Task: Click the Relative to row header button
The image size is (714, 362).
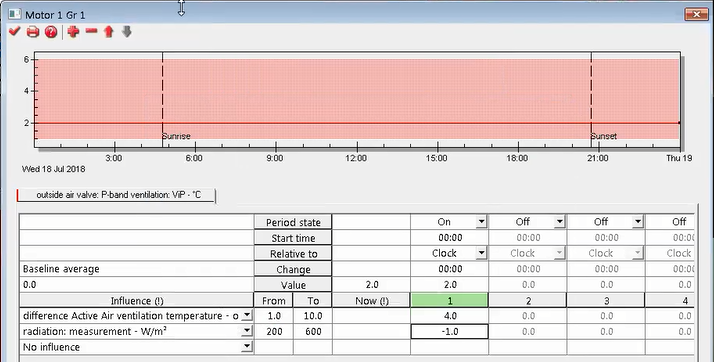Action: coord(293,254)
